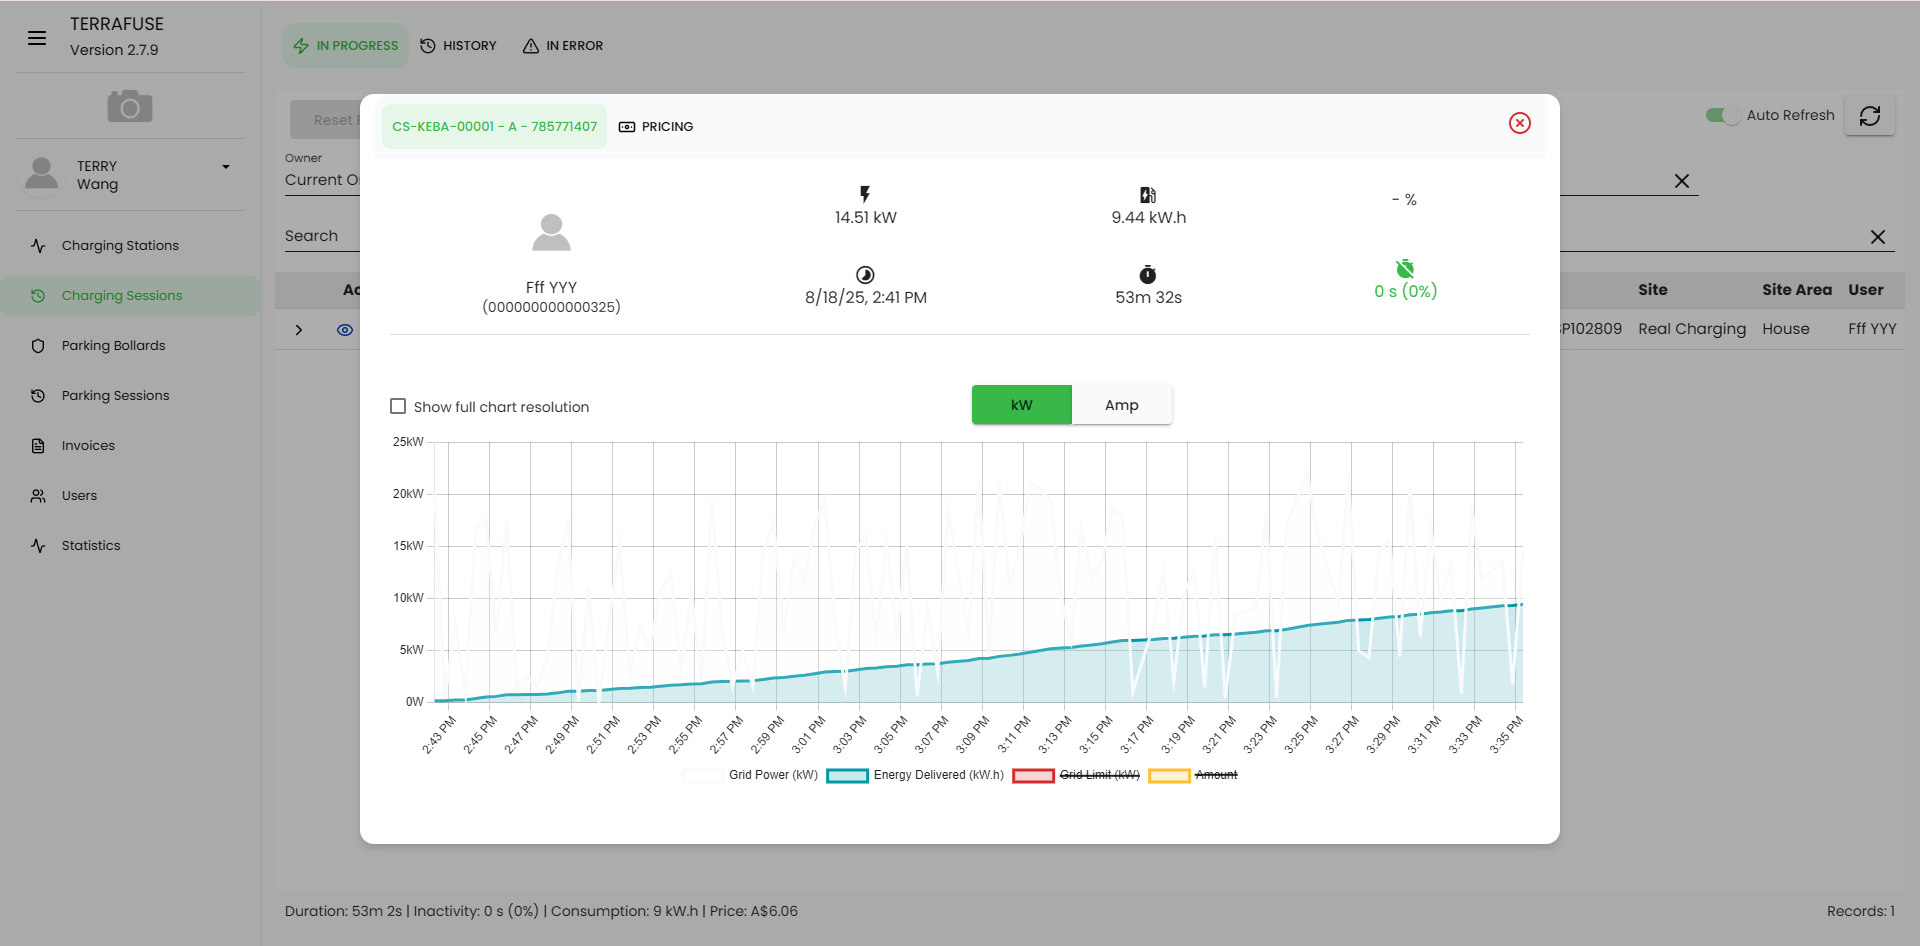Expand the session row chevron

coord(299,330)
